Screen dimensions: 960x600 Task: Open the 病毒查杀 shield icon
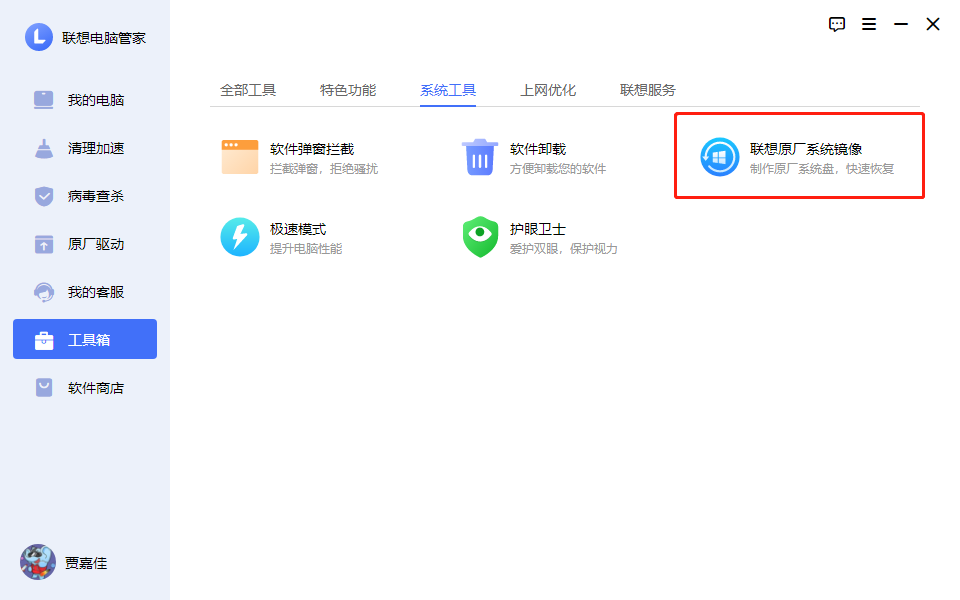(43, 196)
